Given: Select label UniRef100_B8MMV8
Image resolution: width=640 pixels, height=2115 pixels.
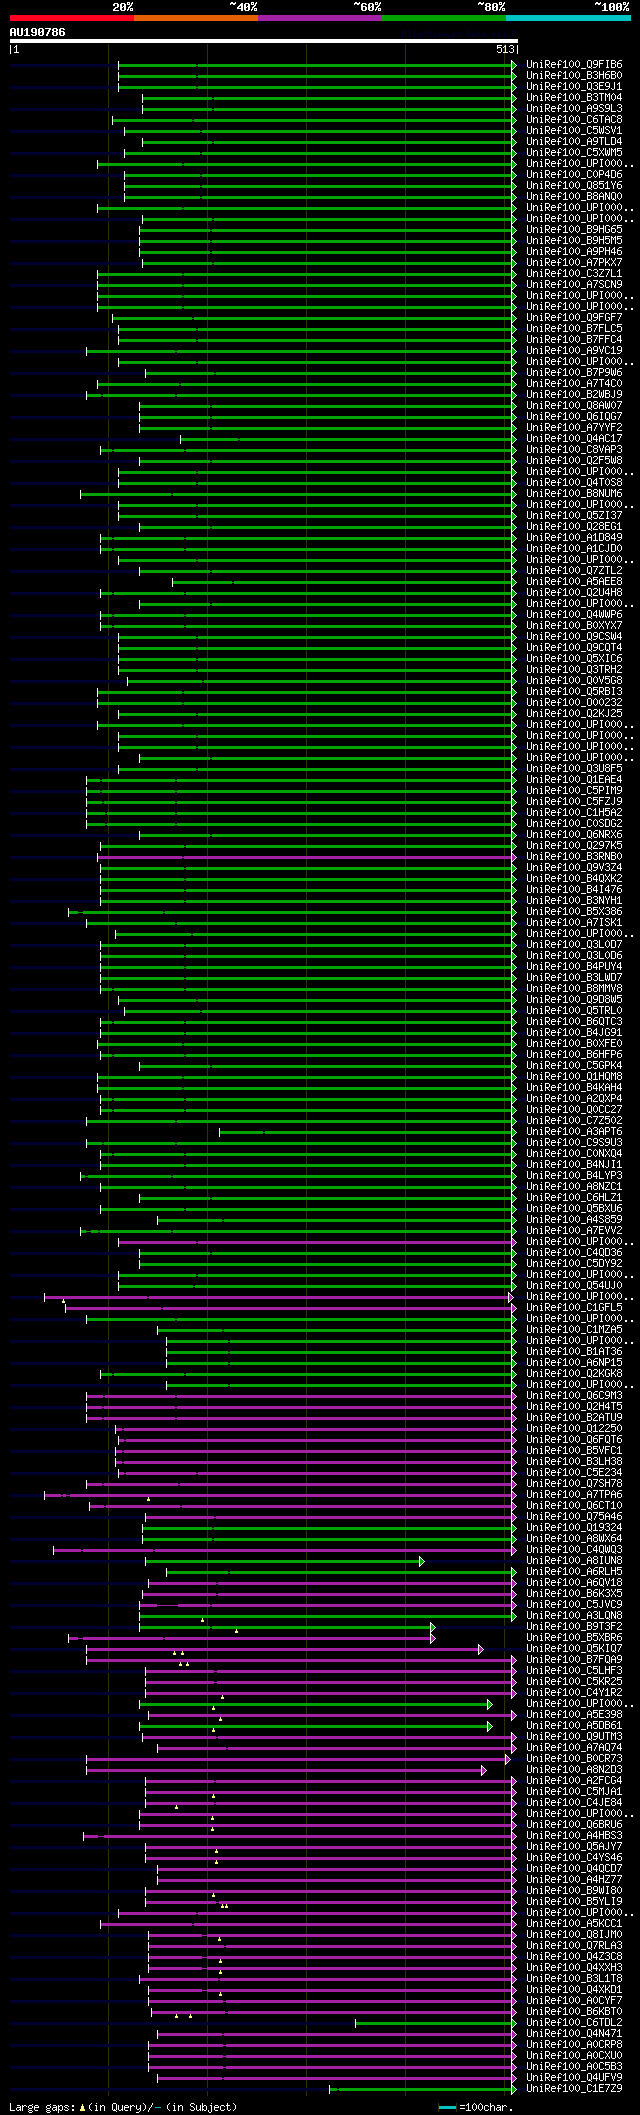Looking at the screenshot, I should [x=574, y=988].
